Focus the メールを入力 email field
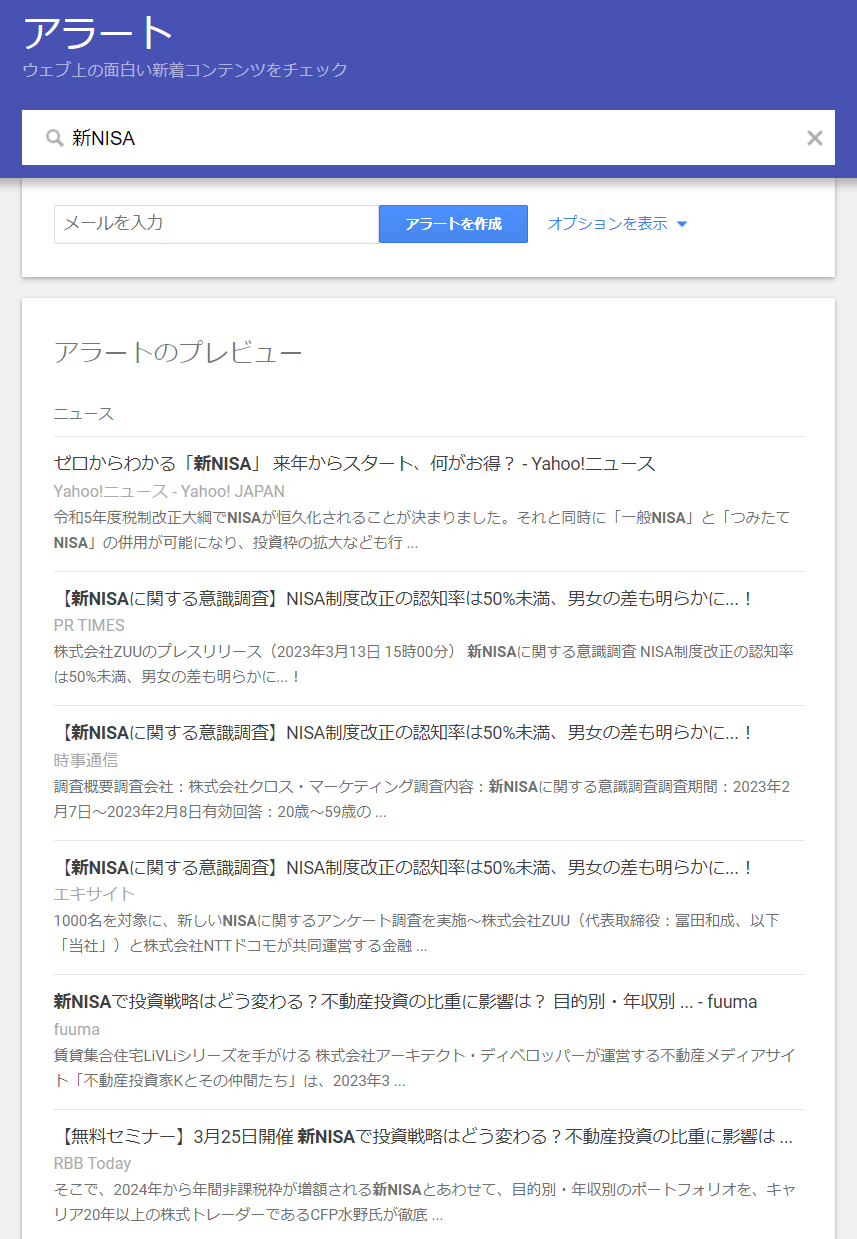The width and height of the screenshot is (857, 1239). (216, 224)
